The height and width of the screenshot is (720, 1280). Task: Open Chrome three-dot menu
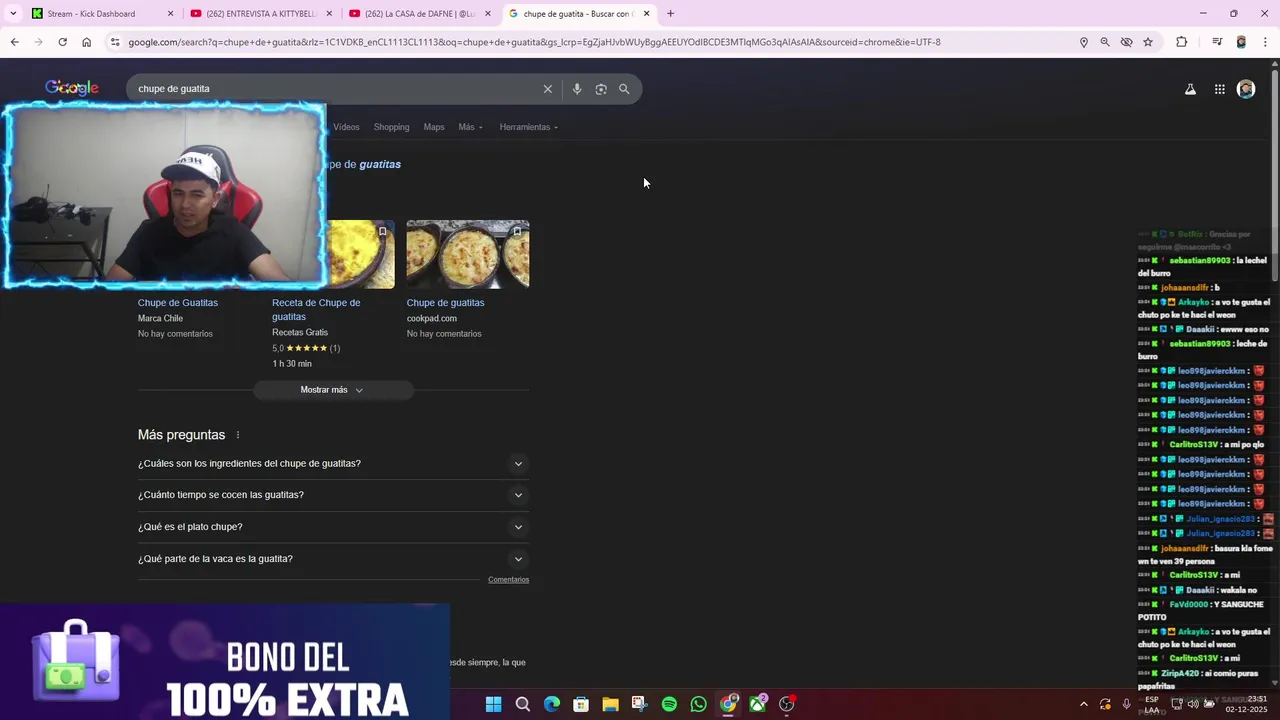tap(1265, 42)
